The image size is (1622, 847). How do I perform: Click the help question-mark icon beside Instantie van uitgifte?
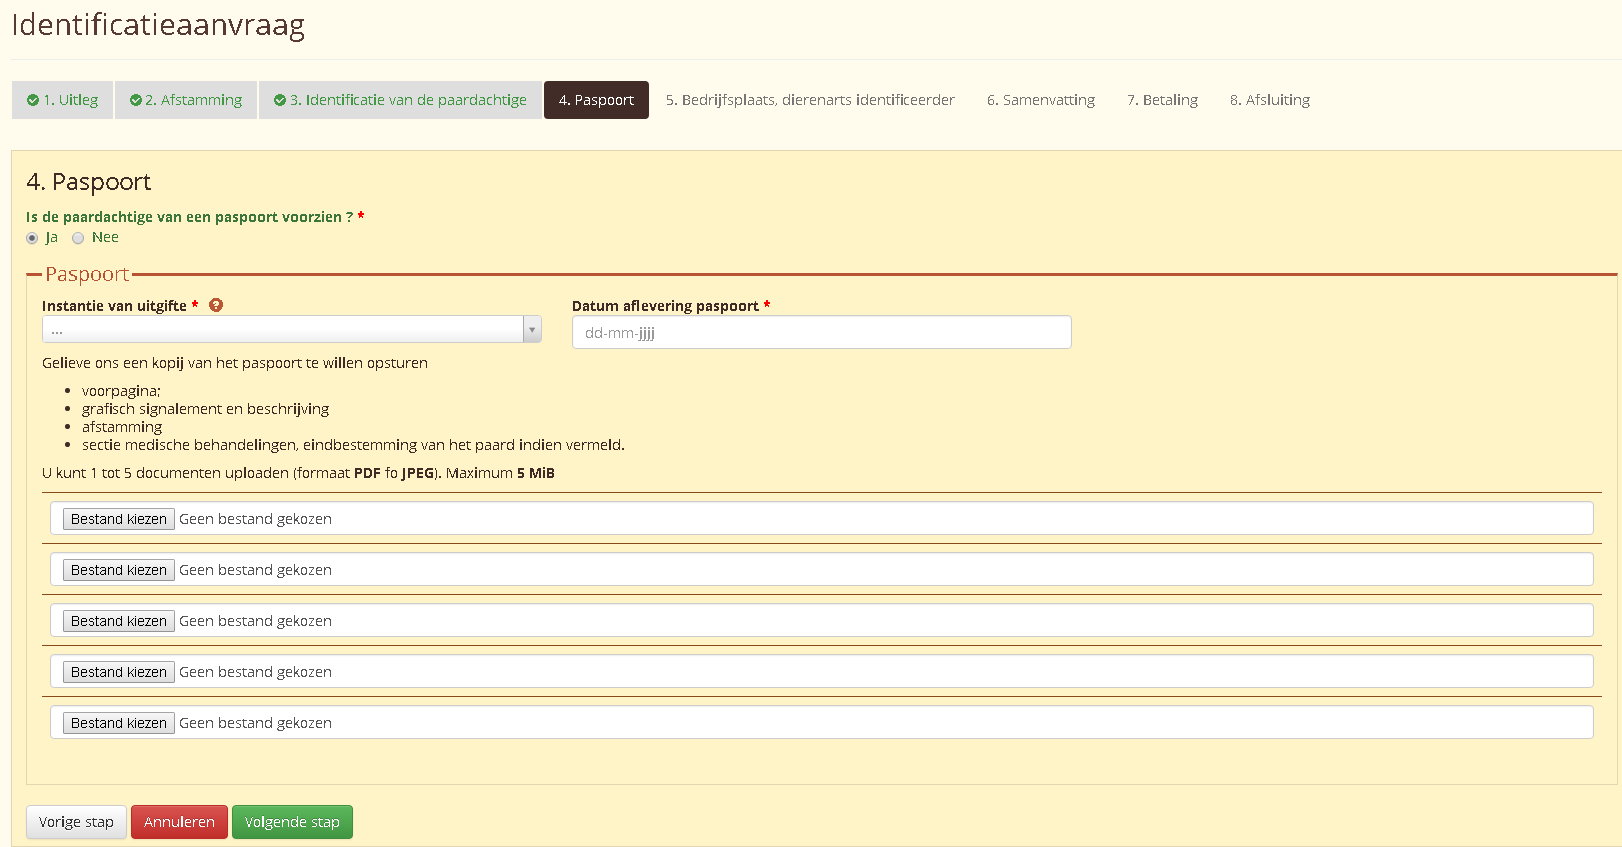[x=216, y=305]
